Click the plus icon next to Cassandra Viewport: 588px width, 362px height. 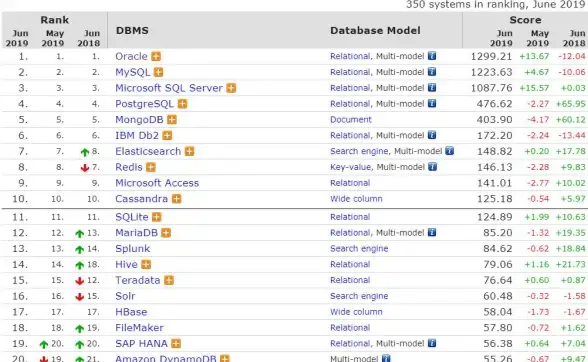177,199
